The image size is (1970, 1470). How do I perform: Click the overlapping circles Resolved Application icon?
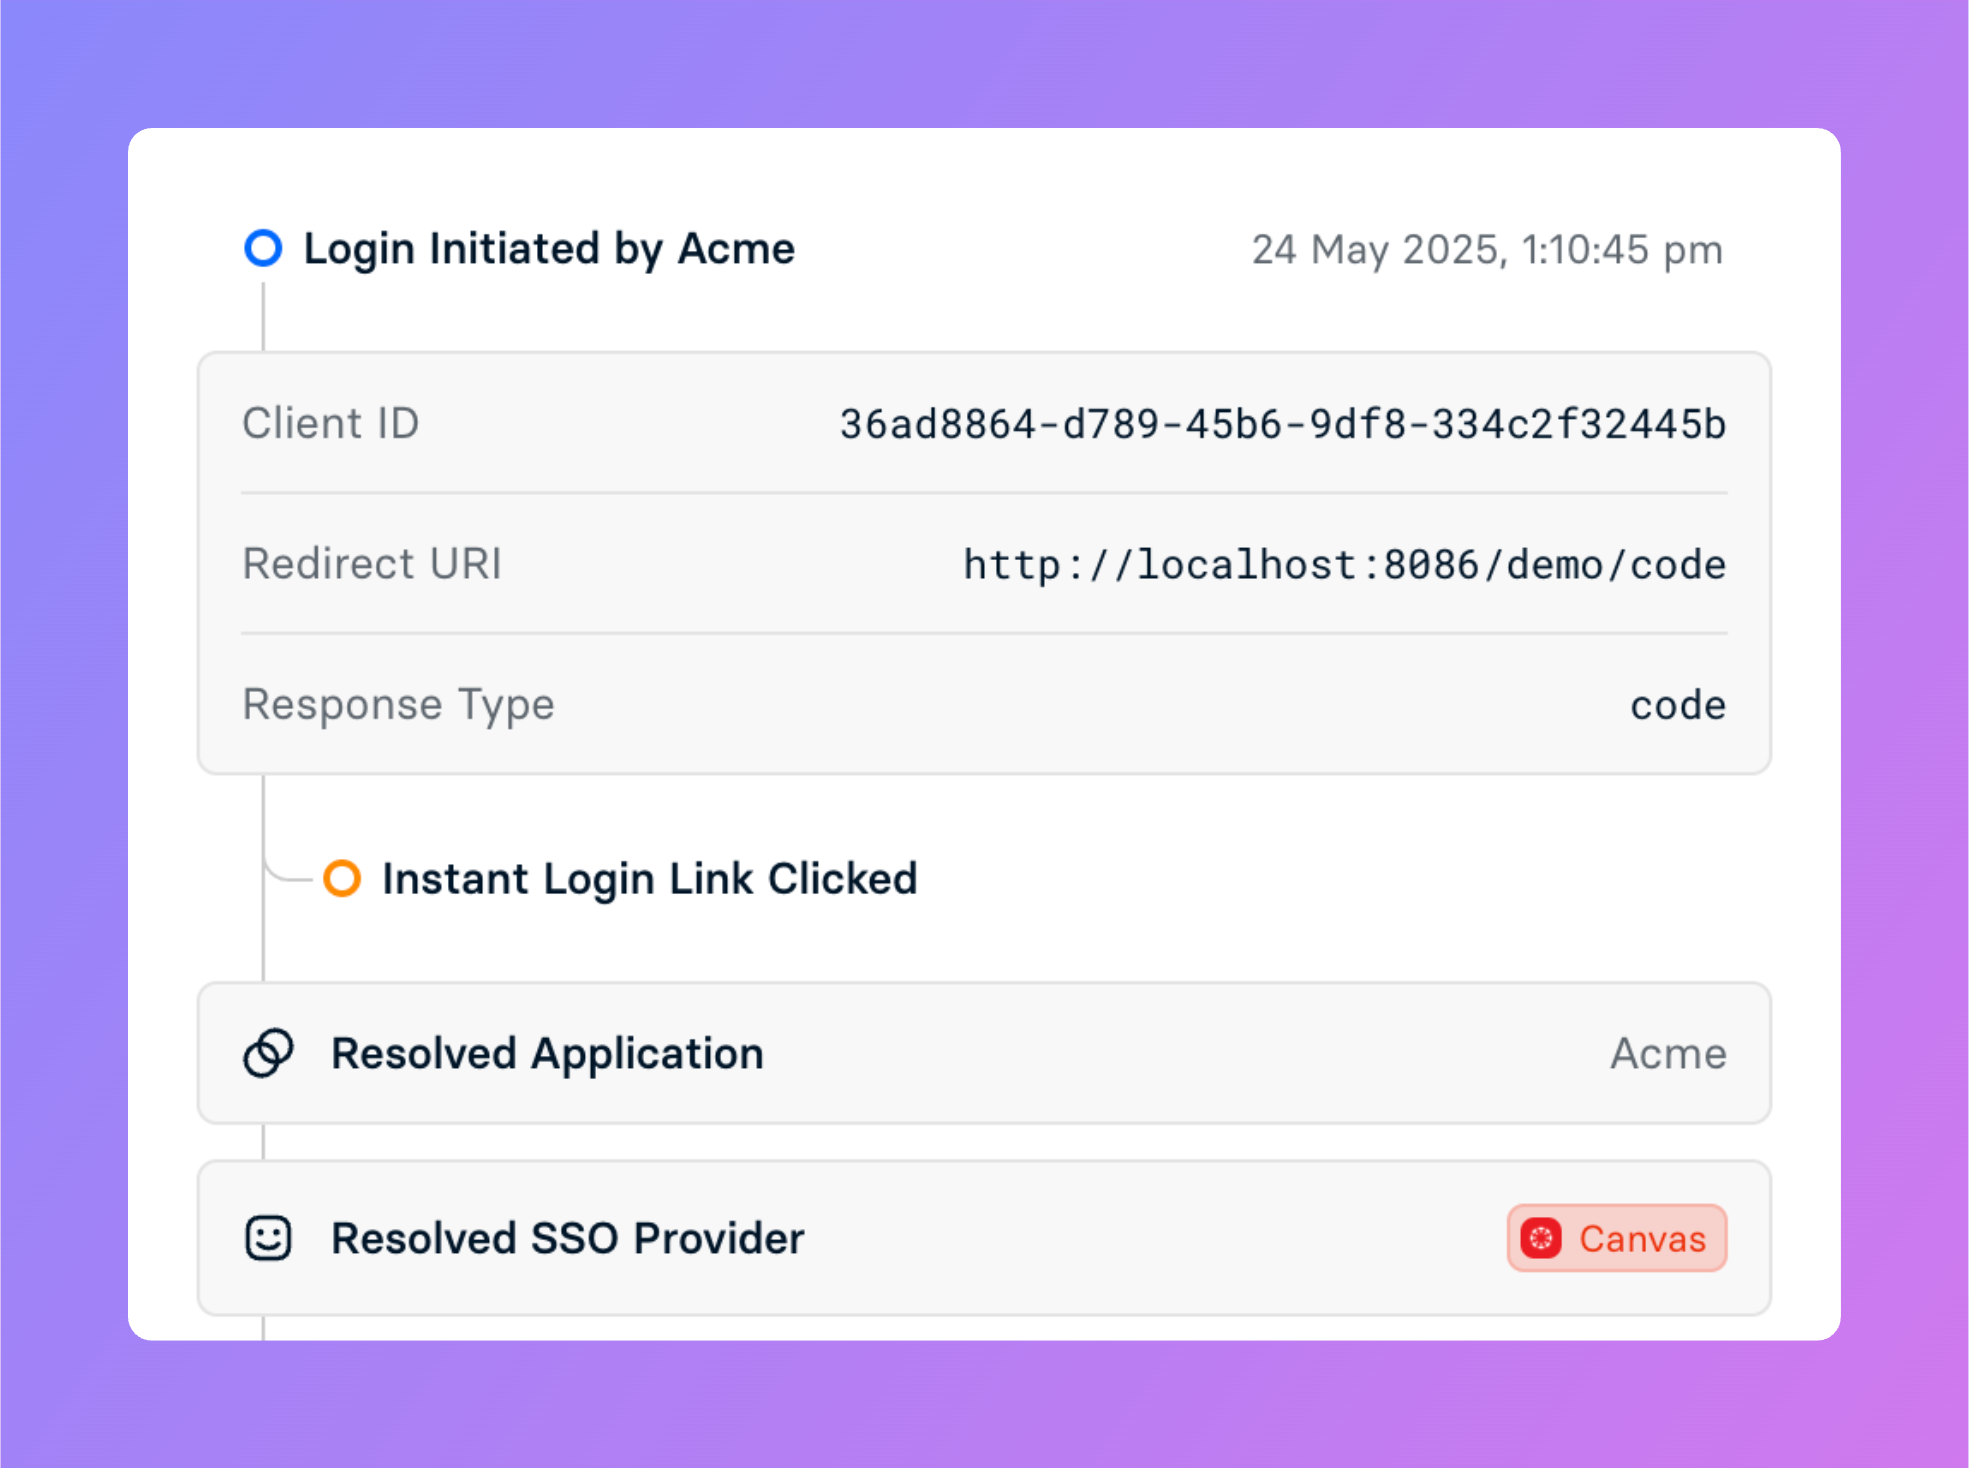pyautogui.click(x=268, y=1053)
